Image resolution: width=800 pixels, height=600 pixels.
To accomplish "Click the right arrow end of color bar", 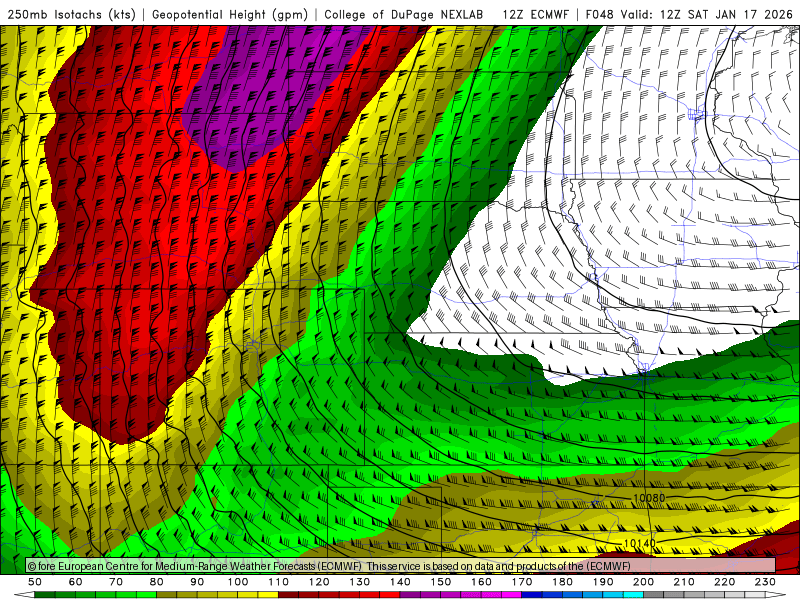I will click(x=776, y=595).
